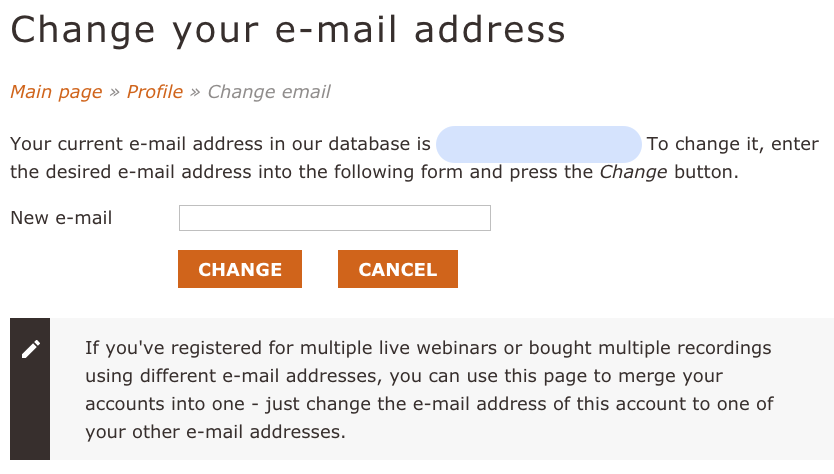
Task: Click the Change your e-mail address heading
Action: click(288, 30)
